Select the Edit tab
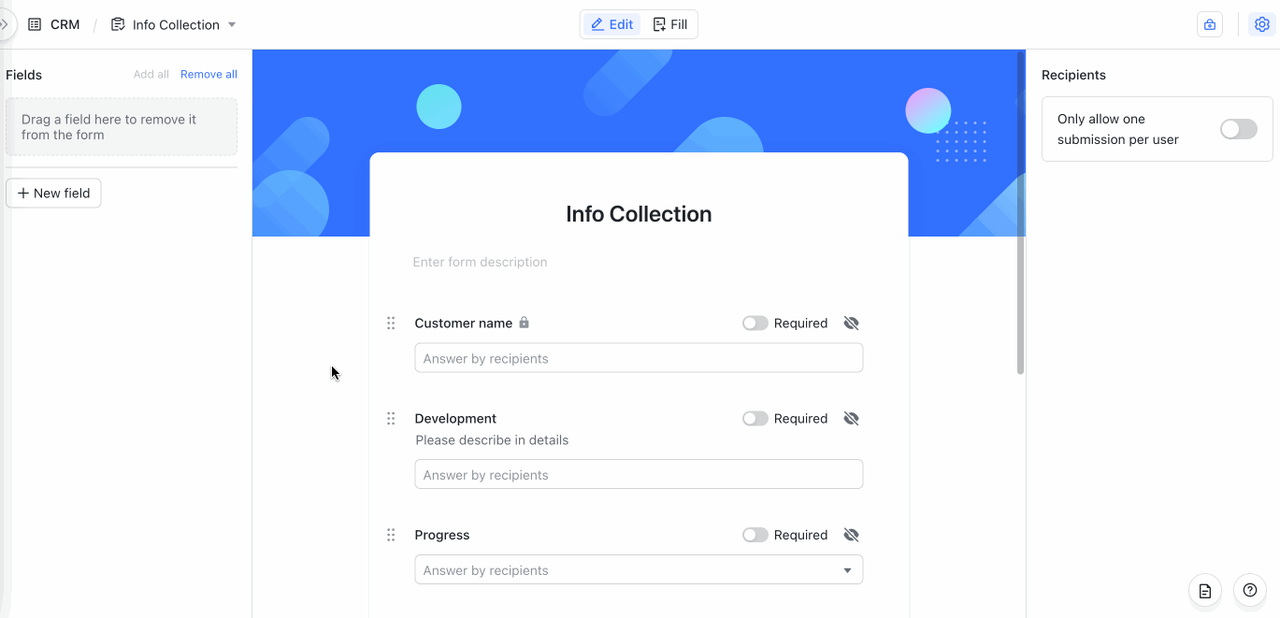The width and height of the screenshot is (1280, 618). point(611,24)
